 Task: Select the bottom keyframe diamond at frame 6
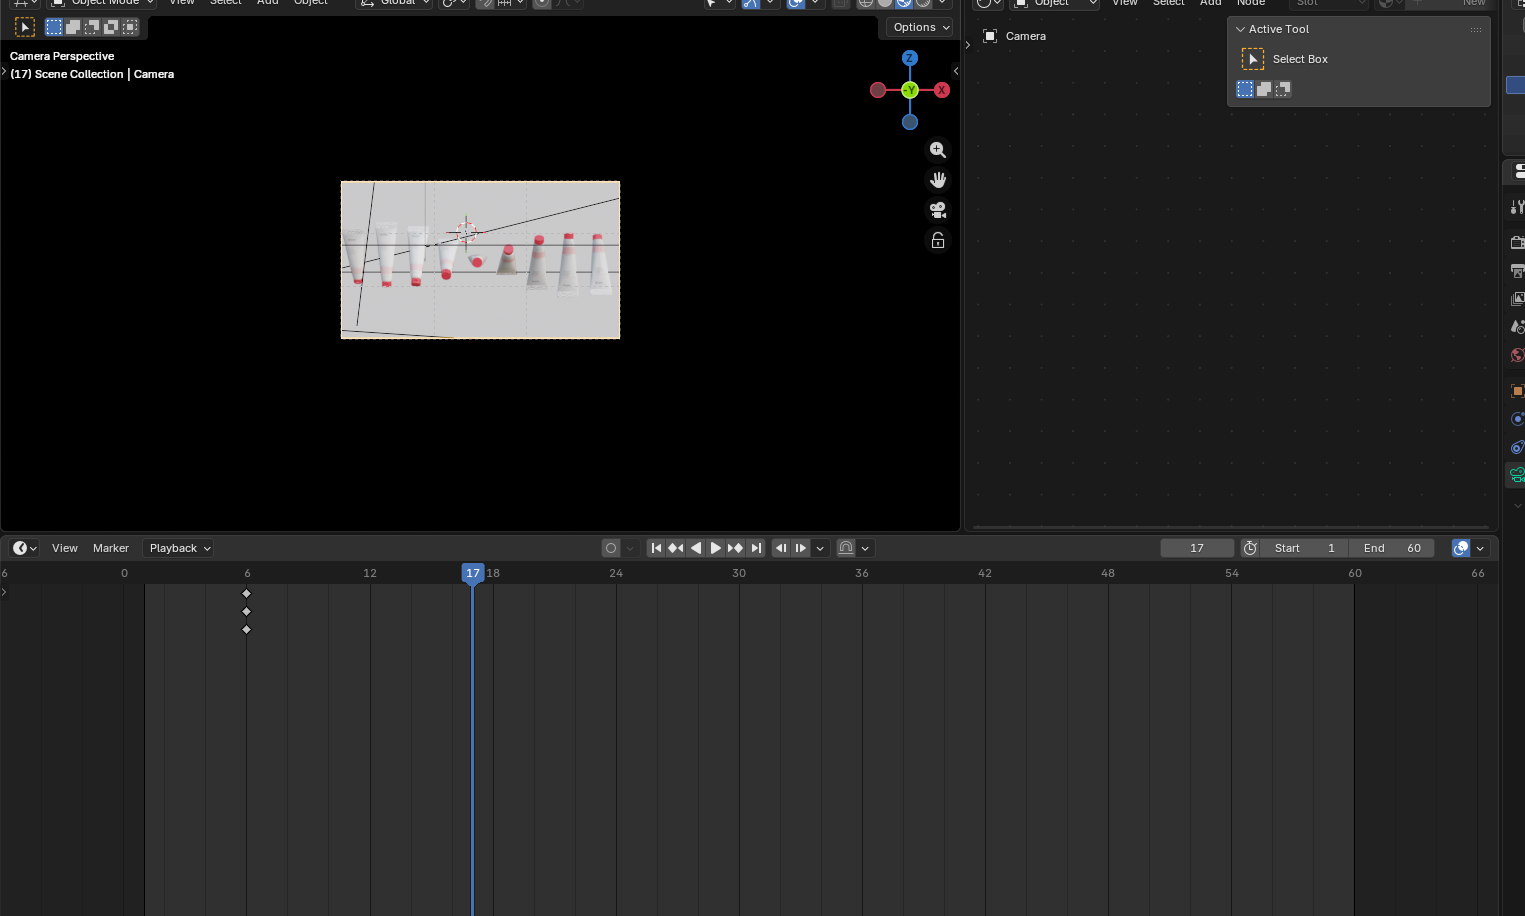[247, 630]
